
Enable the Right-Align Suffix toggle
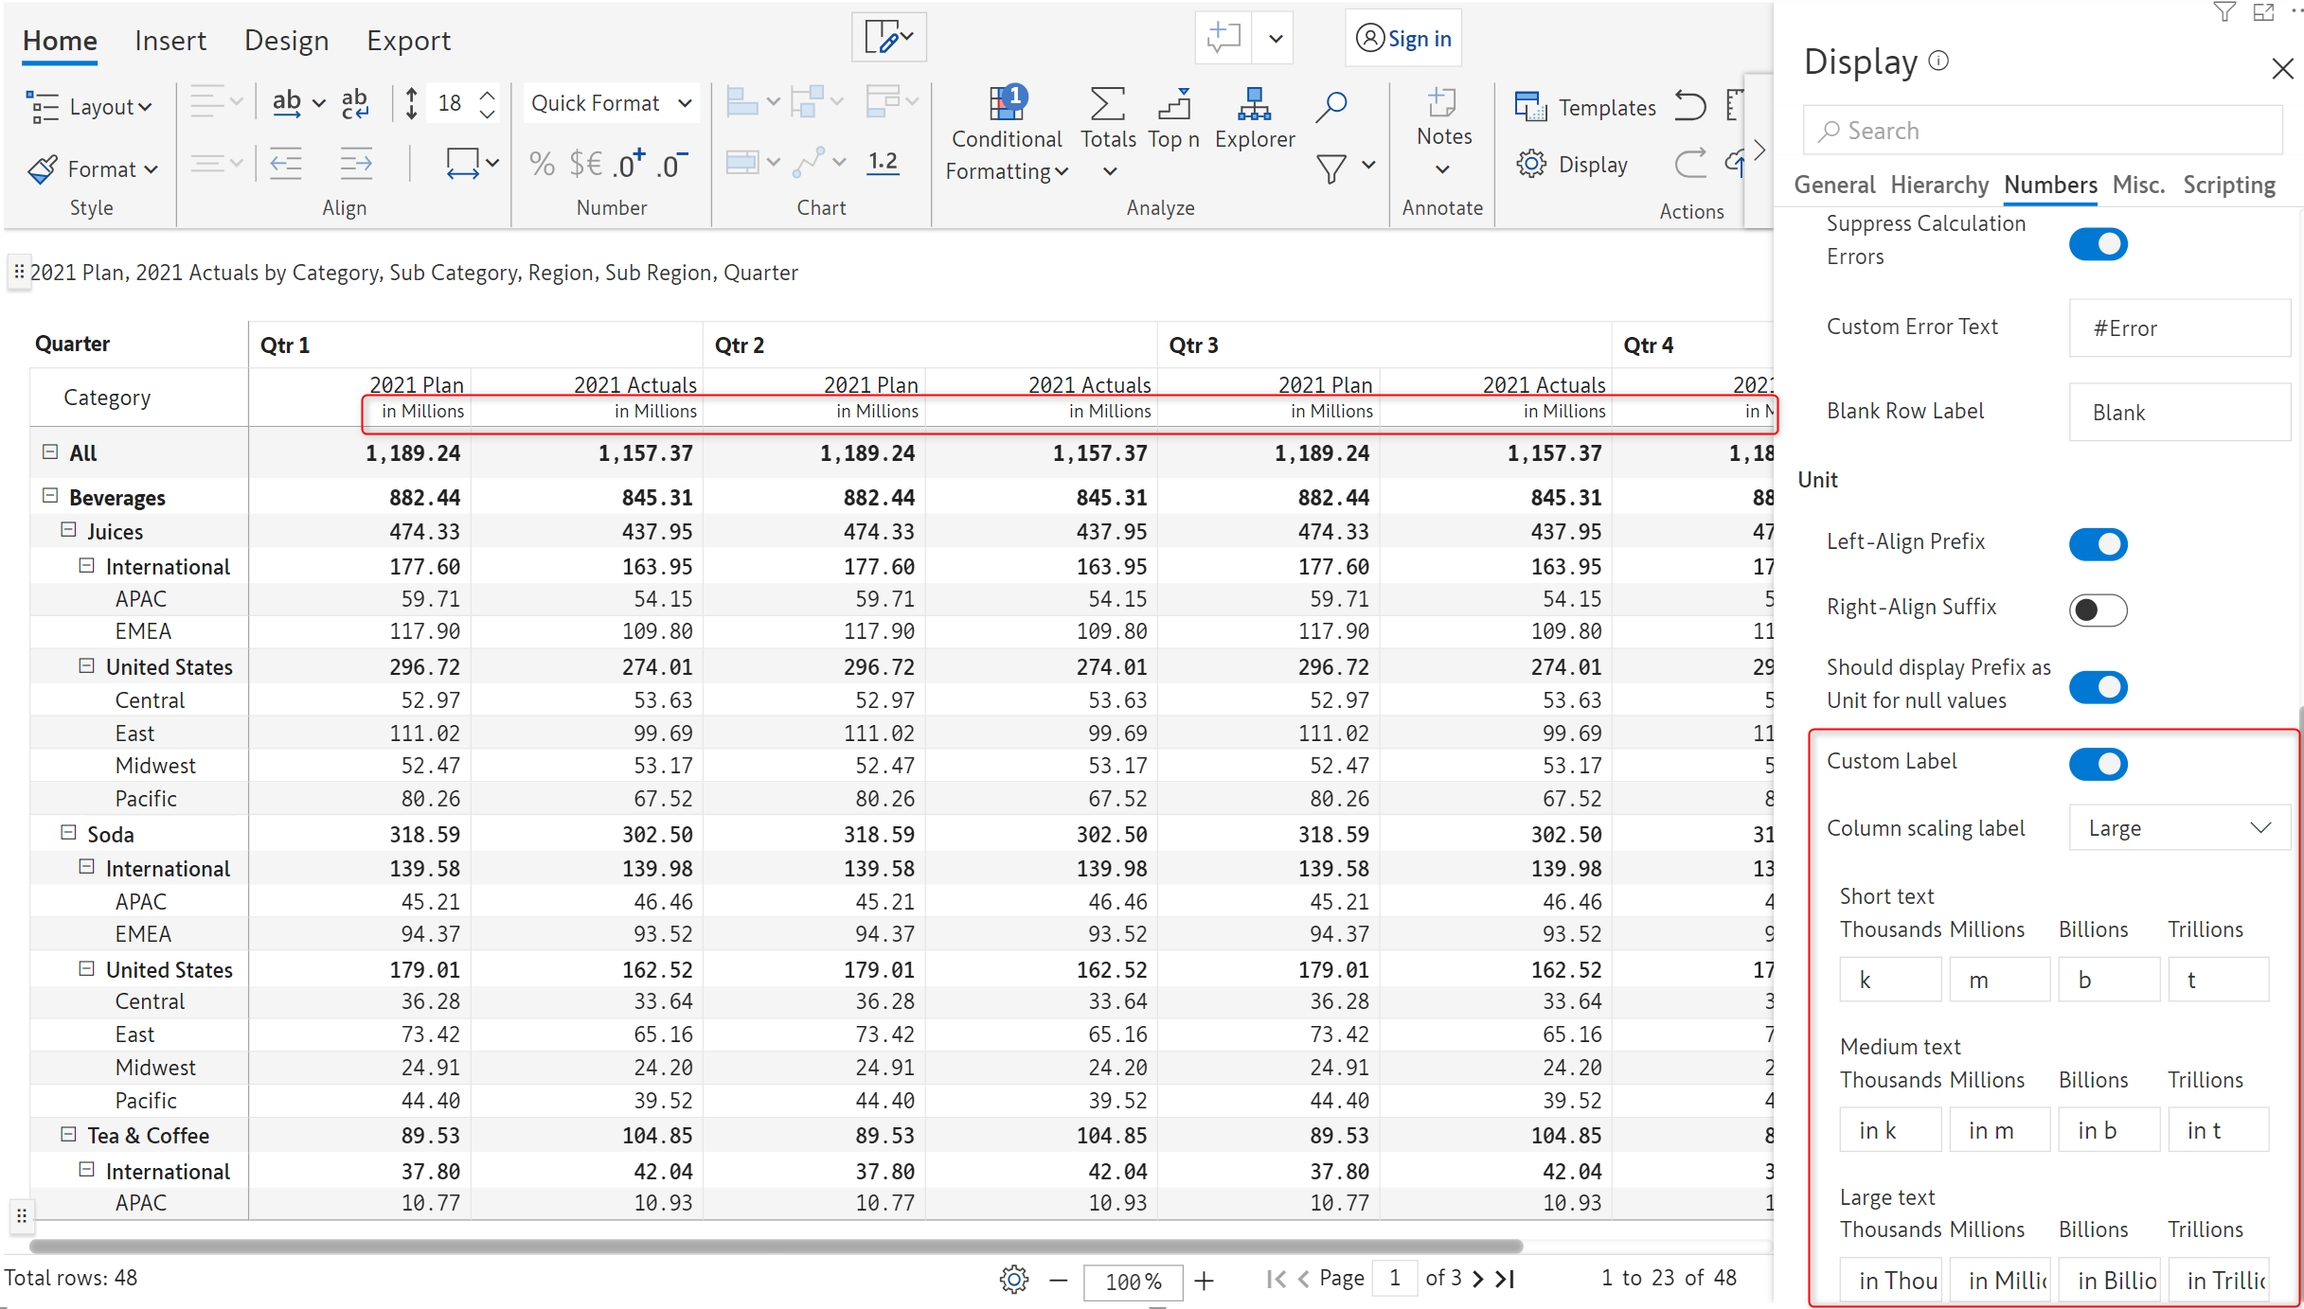[x=2097, y=610]
